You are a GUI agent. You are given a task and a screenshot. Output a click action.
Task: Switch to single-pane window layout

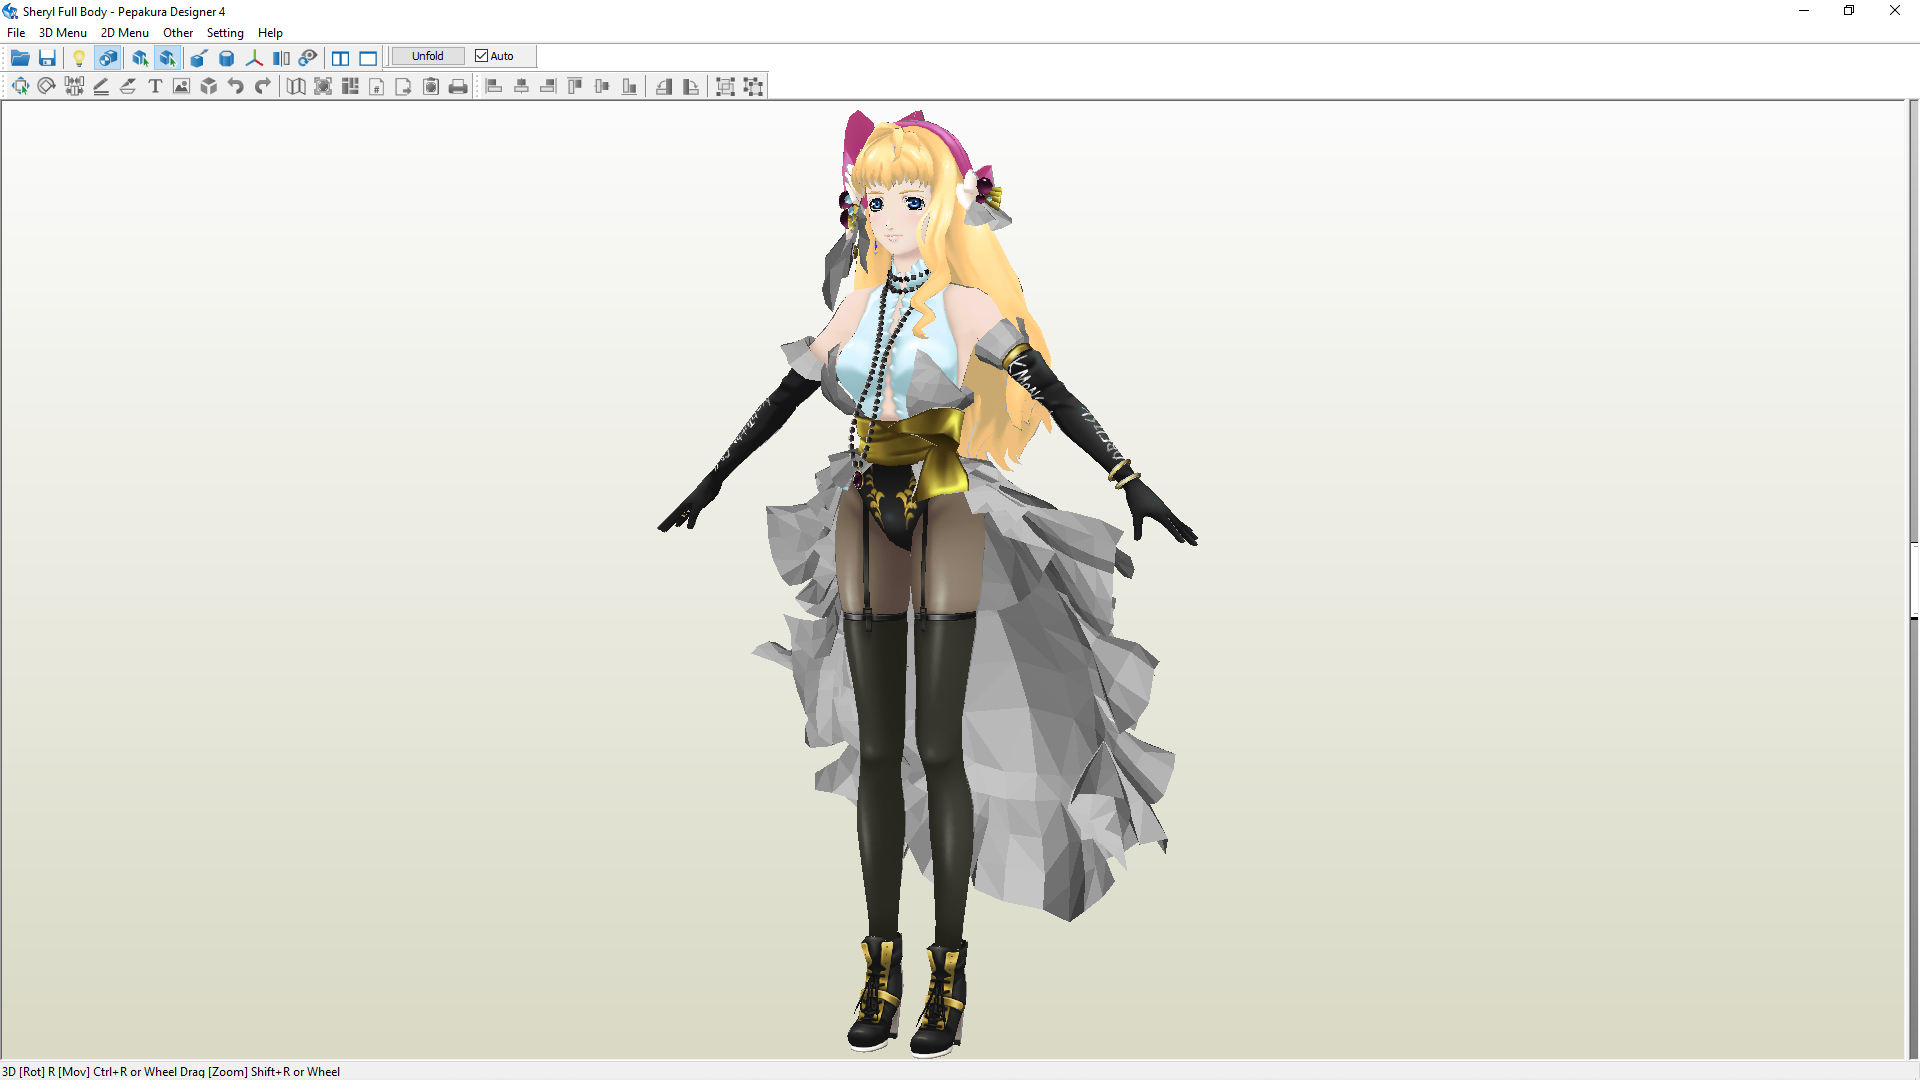pos(368,57)
